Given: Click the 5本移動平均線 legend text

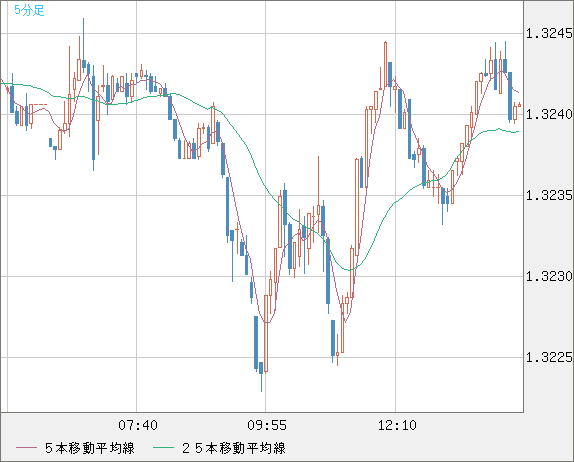Looking at the screenshot, I should (90, 448).
